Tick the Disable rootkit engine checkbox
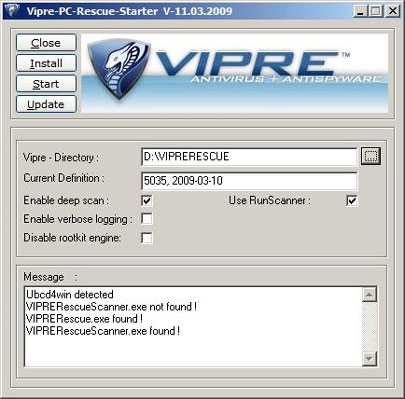The width and height of the screenshot is (405, 399). point(147,238)
